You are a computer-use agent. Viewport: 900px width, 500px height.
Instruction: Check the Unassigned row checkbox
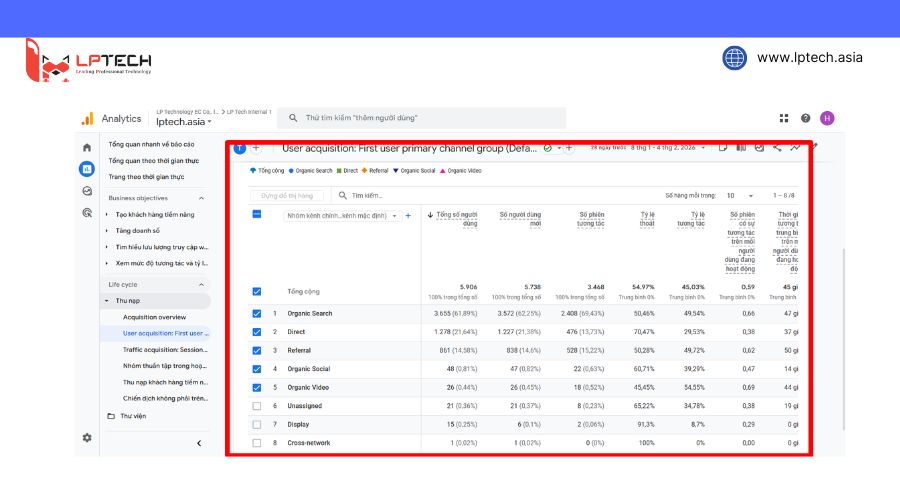click(257, 406)
